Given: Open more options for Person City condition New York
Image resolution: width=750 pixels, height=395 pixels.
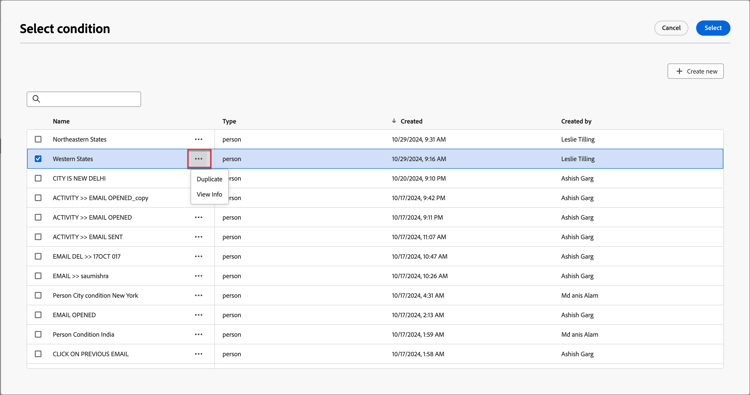Looking at the screenshot, I should tap(199, 296).
